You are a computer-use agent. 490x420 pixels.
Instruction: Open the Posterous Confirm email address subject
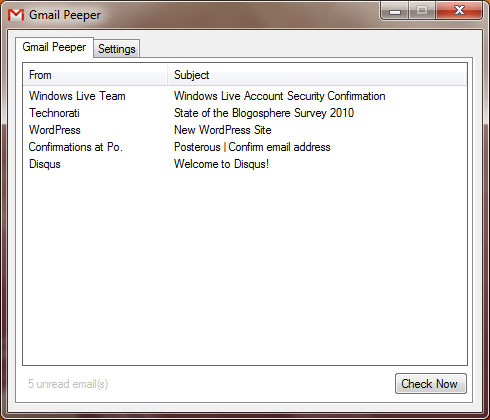click(x=252, y=147)
